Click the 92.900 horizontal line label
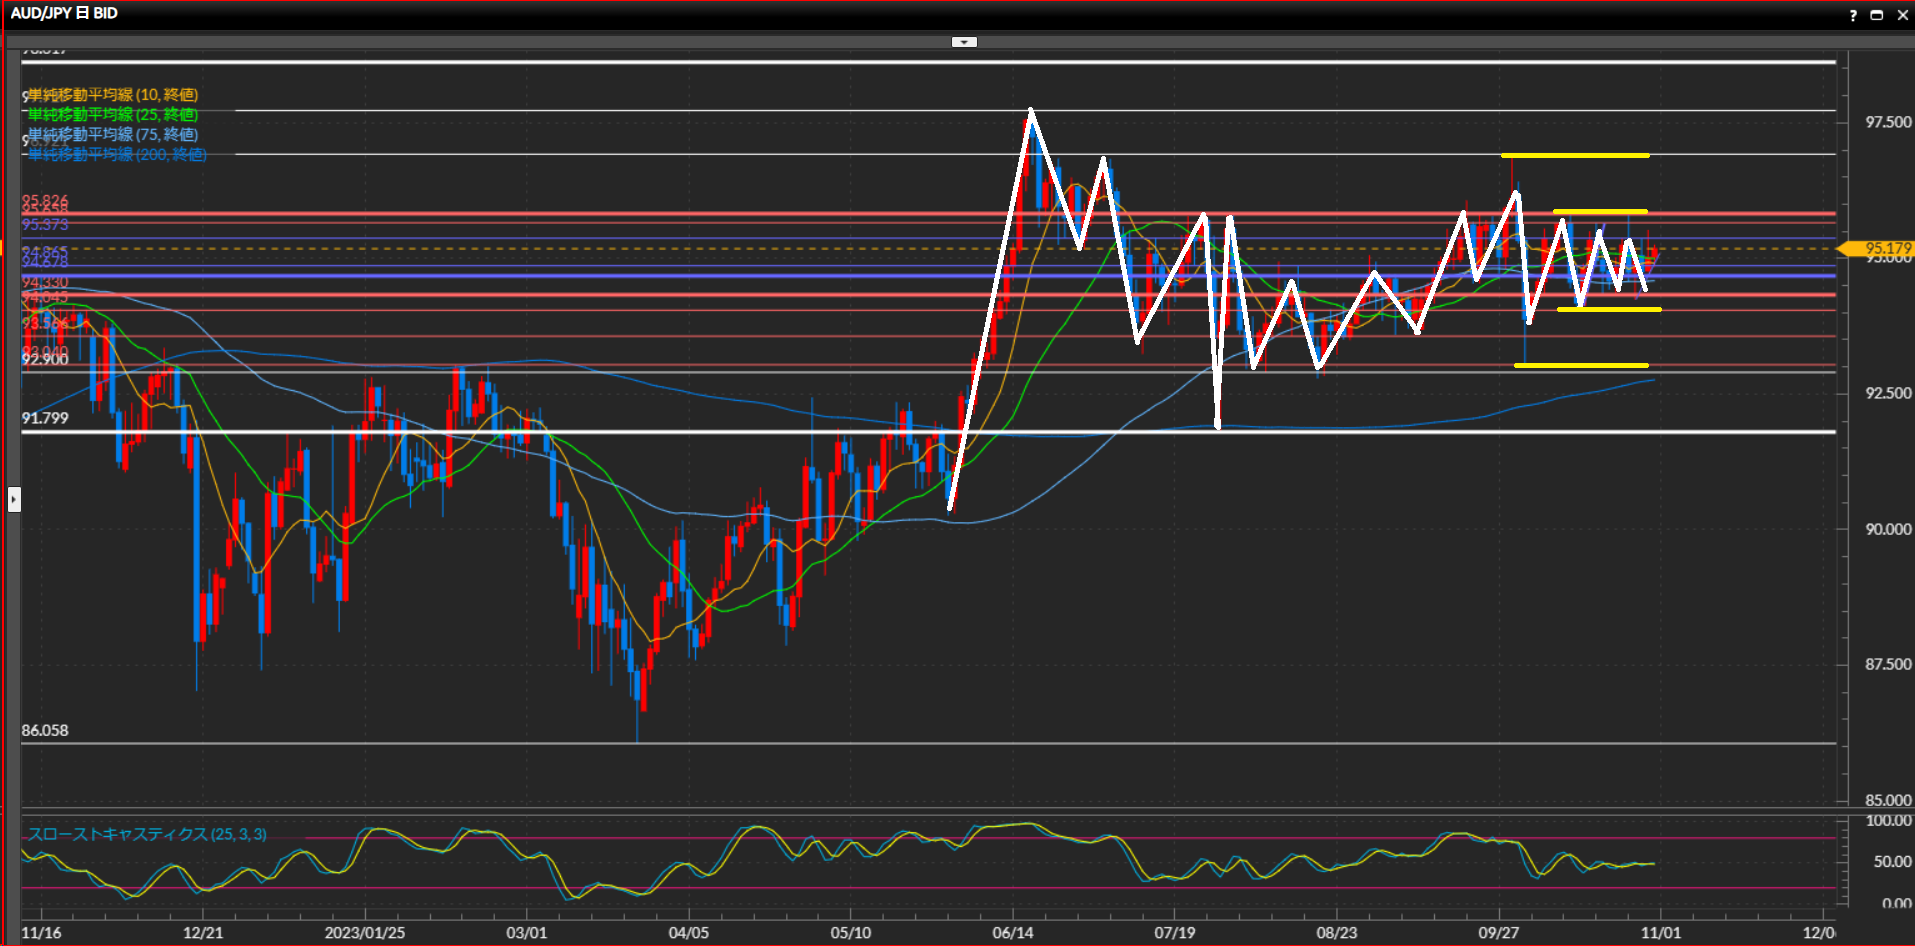 [x=45, y=360]
